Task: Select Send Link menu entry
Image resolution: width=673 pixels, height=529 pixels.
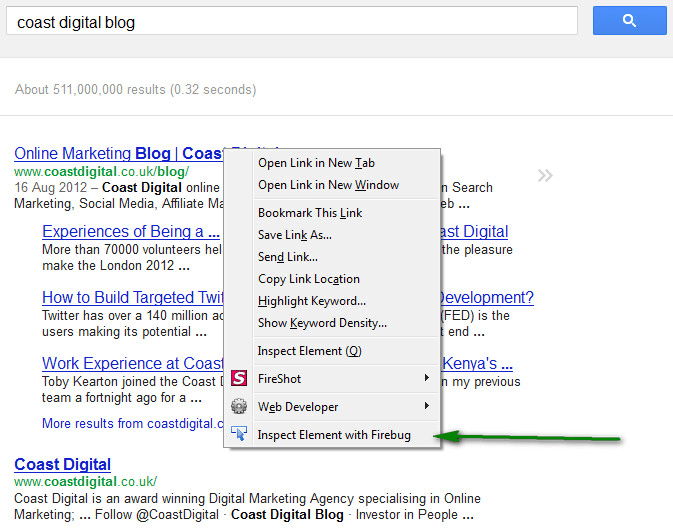Action: click(288, 257)
